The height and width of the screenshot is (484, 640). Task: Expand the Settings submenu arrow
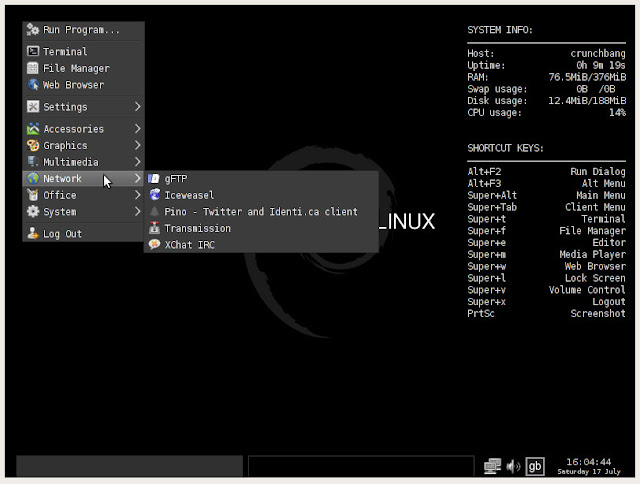[138, 107]
